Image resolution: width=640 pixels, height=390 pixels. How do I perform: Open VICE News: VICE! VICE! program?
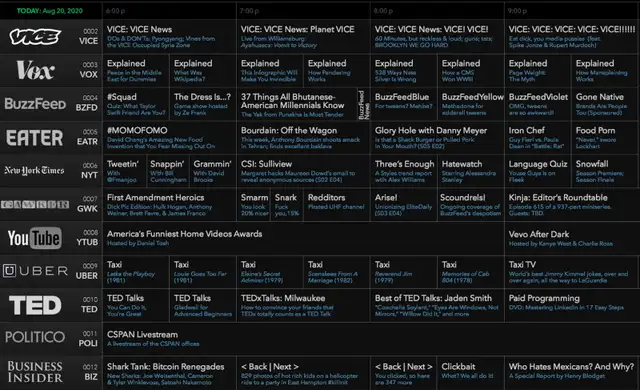point(437,37)
